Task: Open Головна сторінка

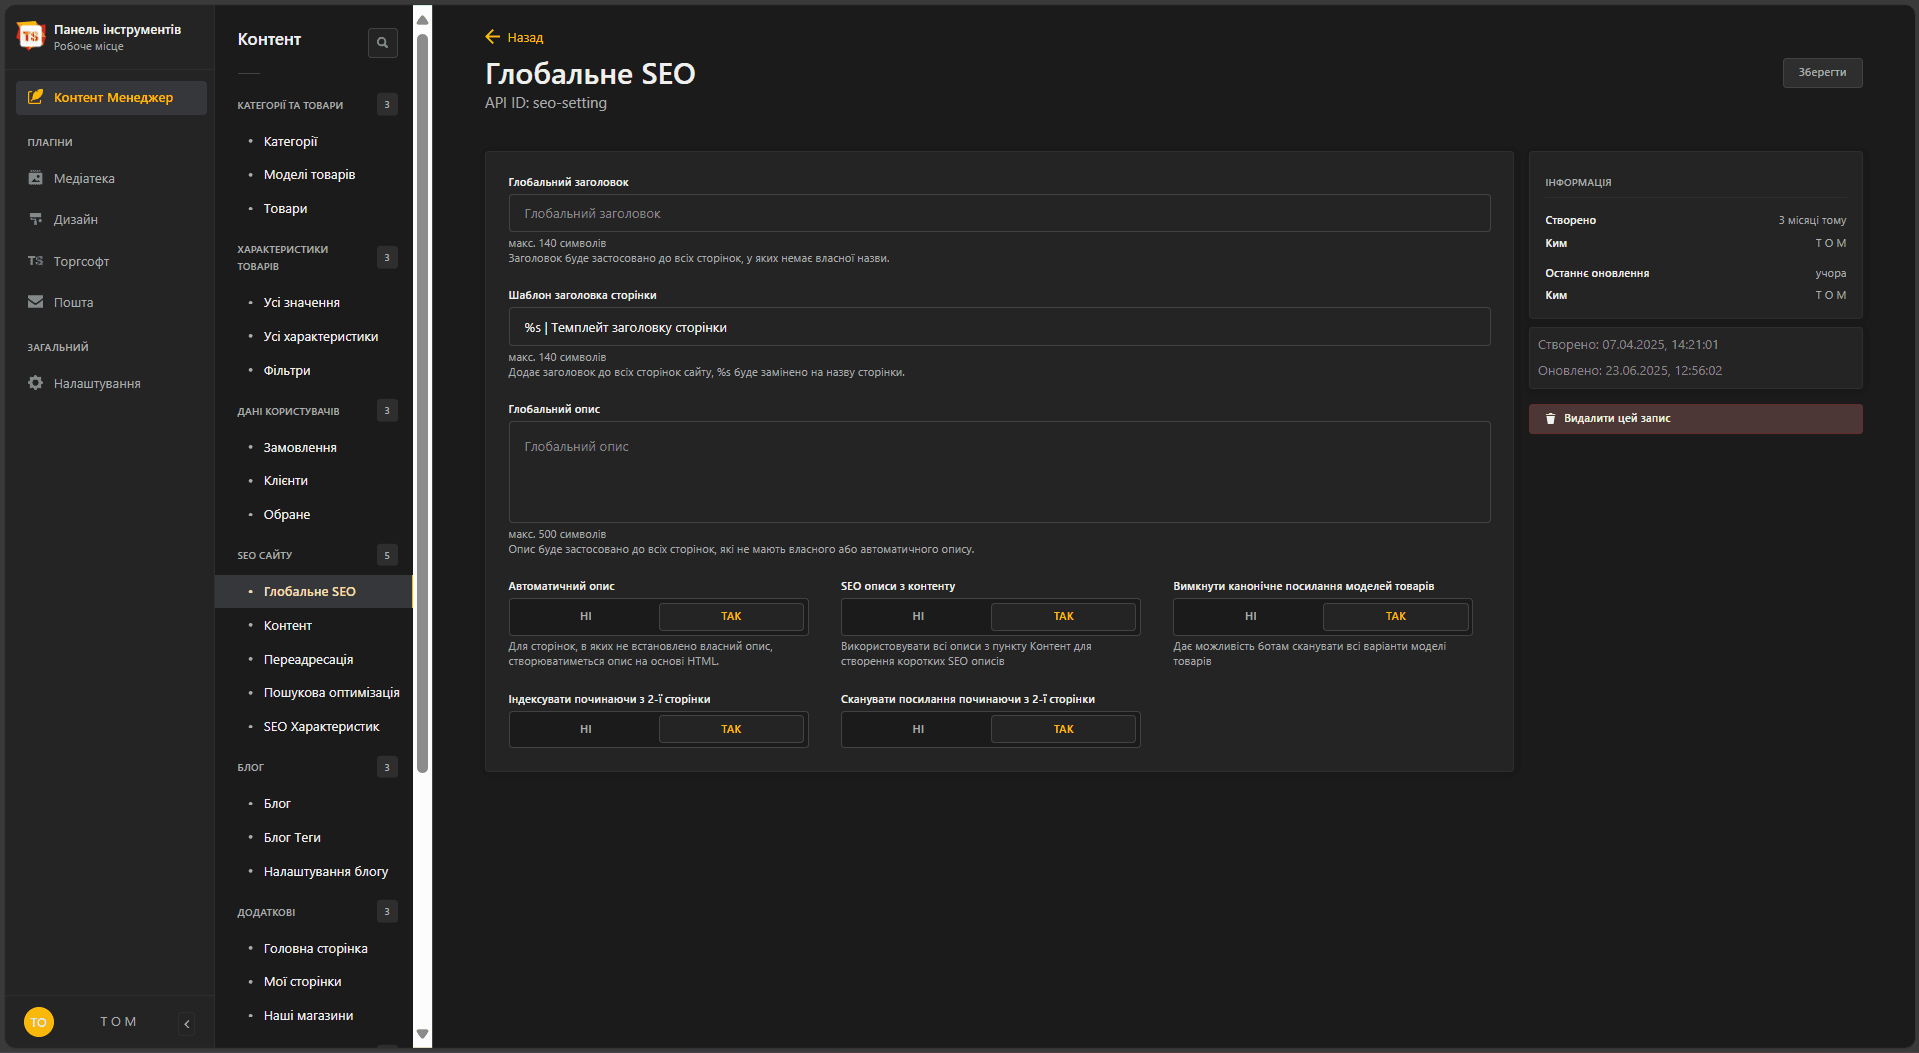Action: [315, 948]
